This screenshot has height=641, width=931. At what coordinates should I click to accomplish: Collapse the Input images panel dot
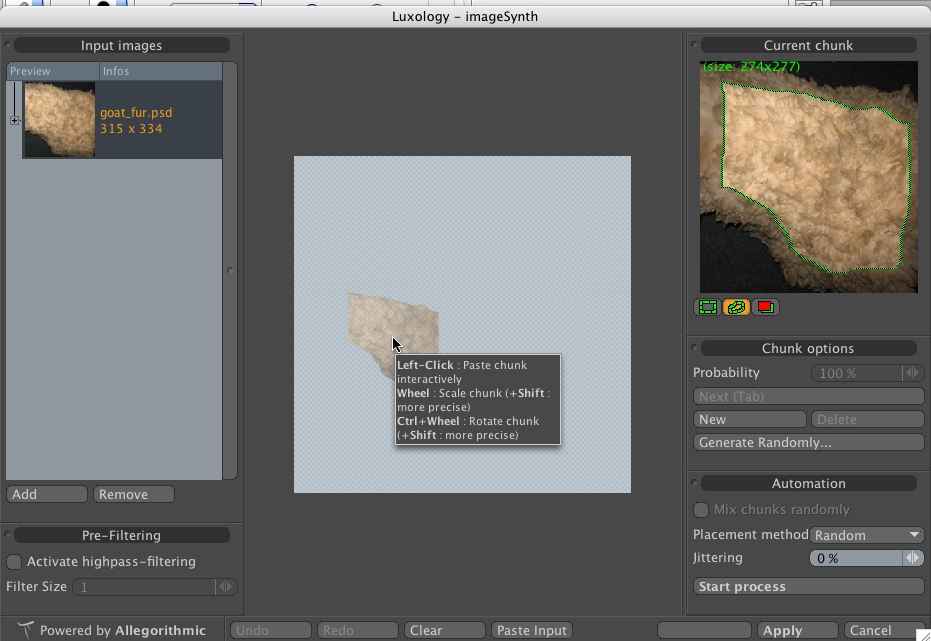point(9,46)
